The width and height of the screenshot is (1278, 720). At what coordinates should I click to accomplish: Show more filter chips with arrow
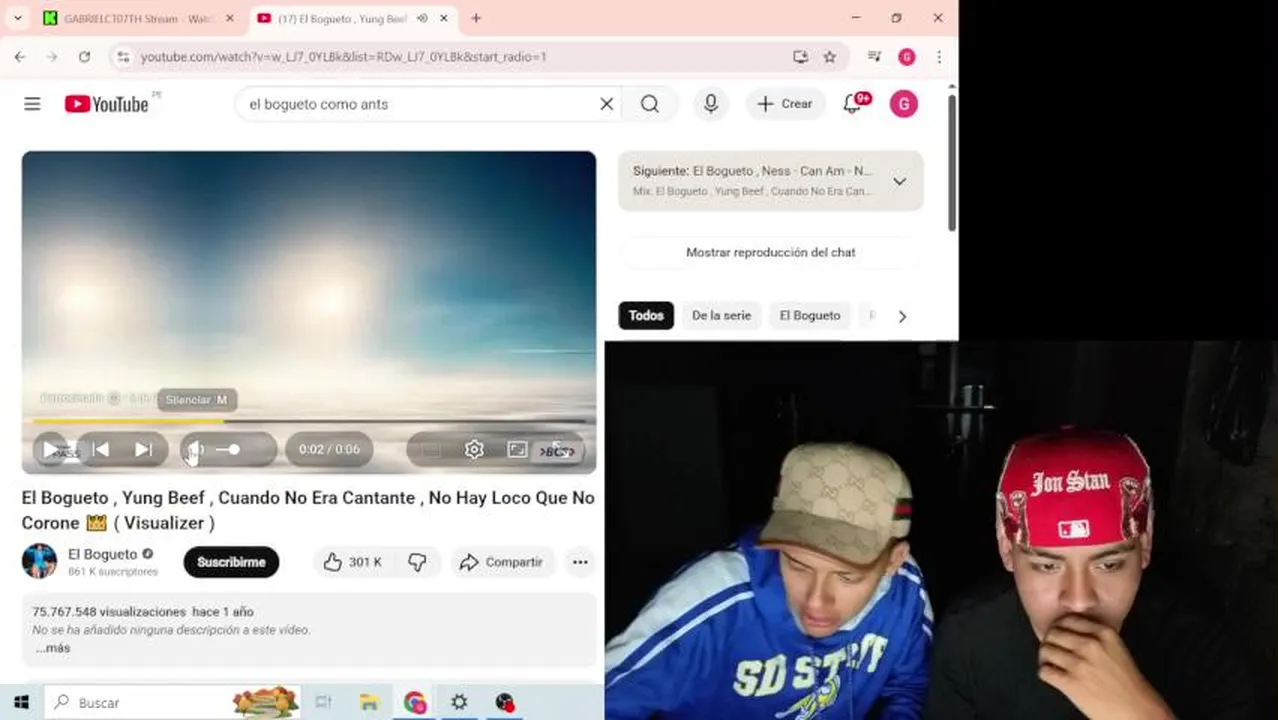(902, 316)
